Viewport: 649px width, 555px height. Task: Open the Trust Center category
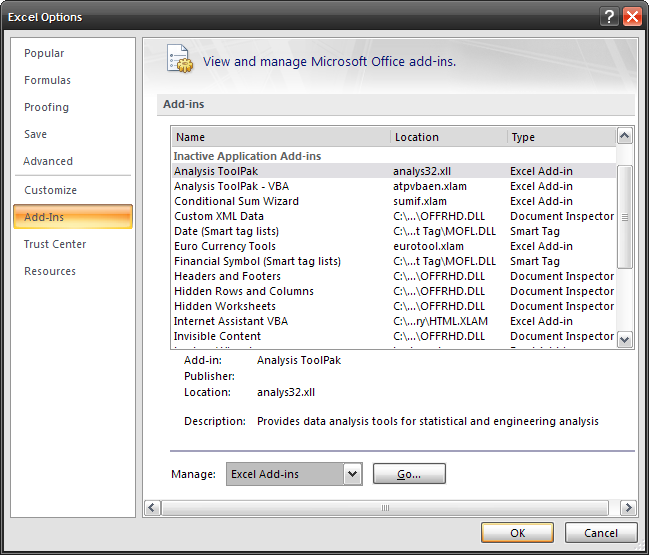pos(55,244)
